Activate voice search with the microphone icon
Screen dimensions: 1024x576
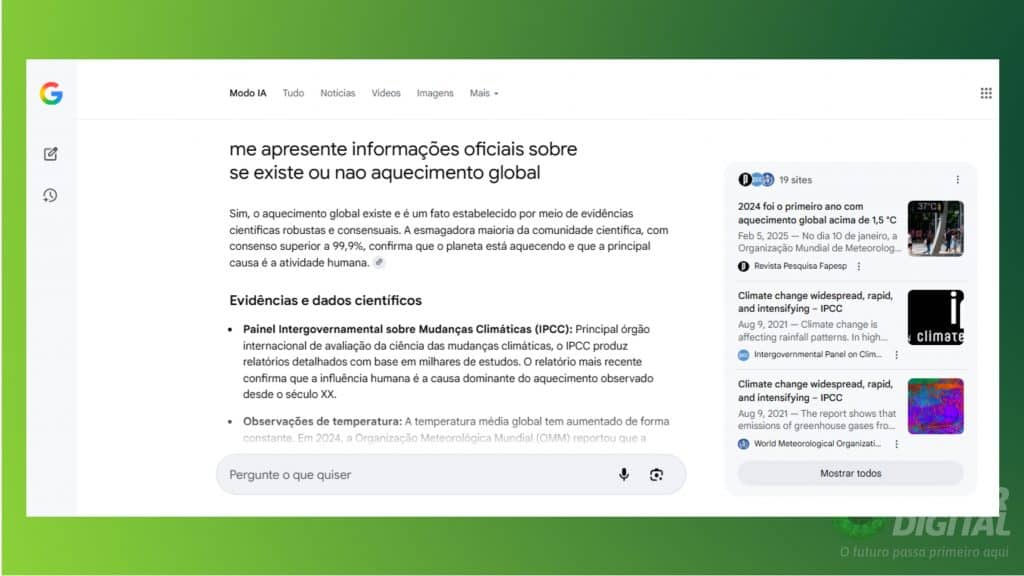click(623, 474)
